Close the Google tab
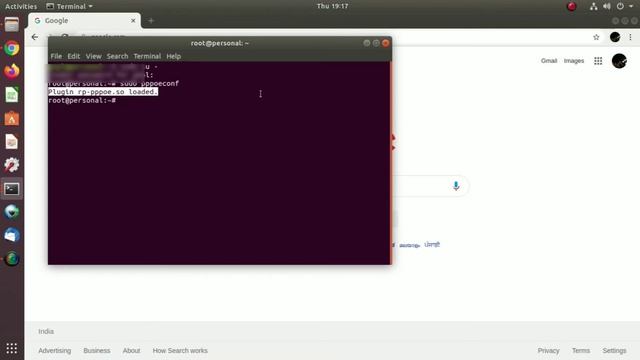The height and width of the screenshot is (360, 640). pos(133,20)
